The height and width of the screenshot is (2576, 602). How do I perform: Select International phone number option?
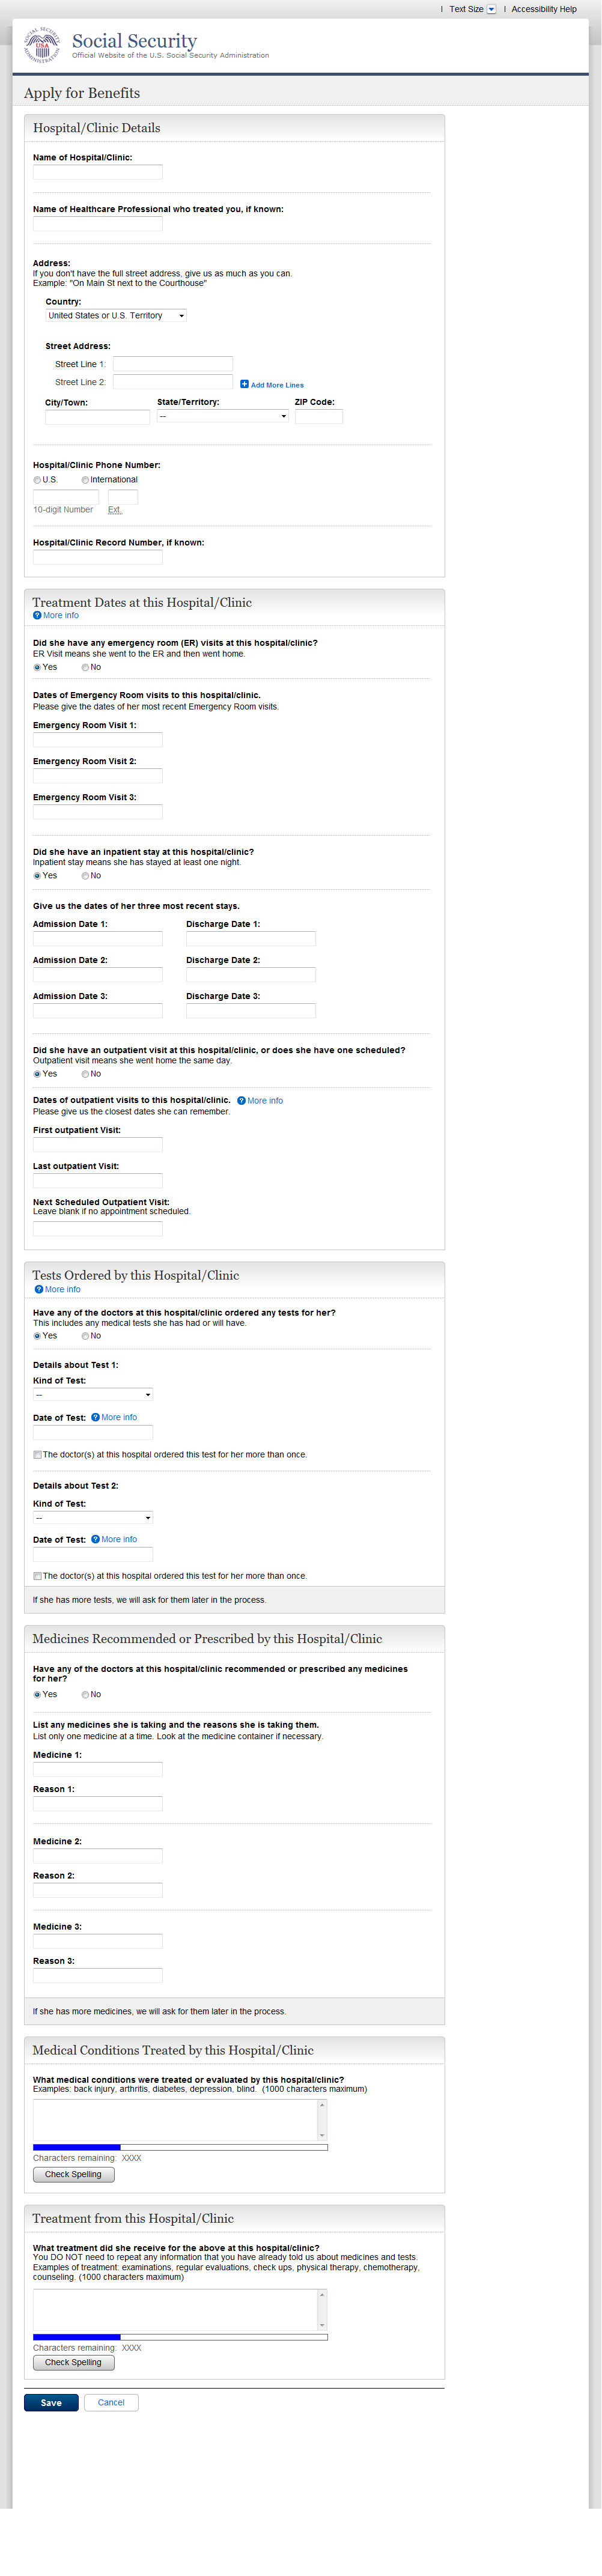tap(85, 480)
